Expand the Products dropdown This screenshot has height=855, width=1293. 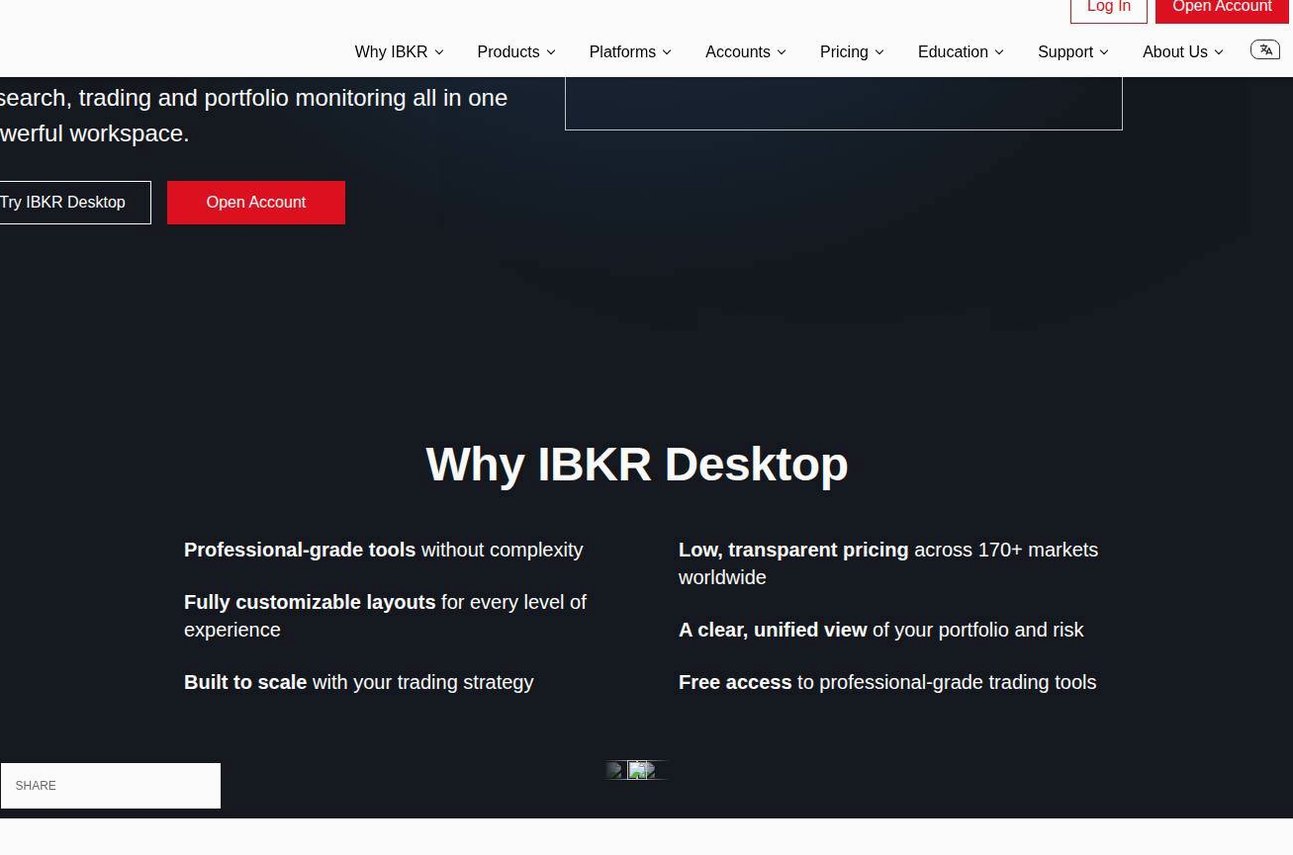[516, 52]
